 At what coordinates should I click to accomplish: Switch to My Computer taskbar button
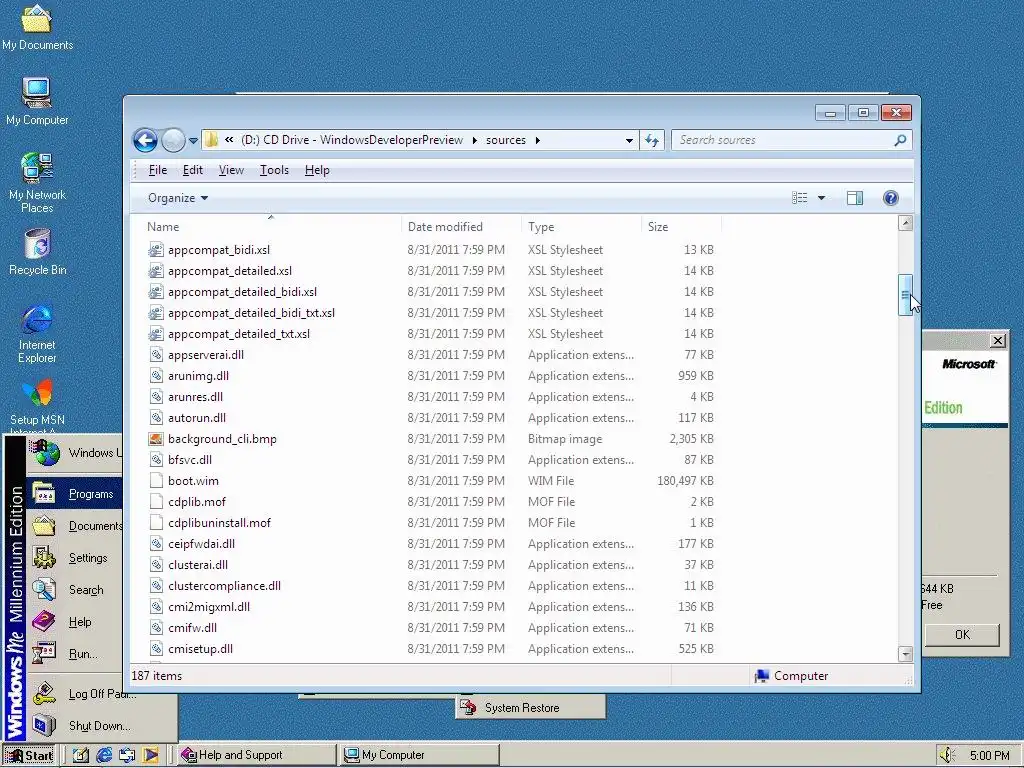click(x=421, y=755)
